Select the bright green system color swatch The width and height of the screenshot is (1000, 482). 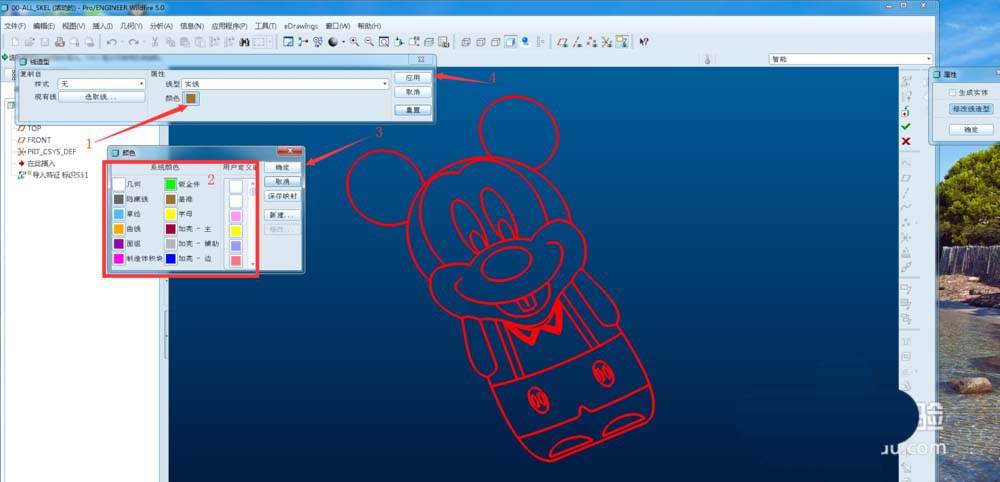coord(170,184)
